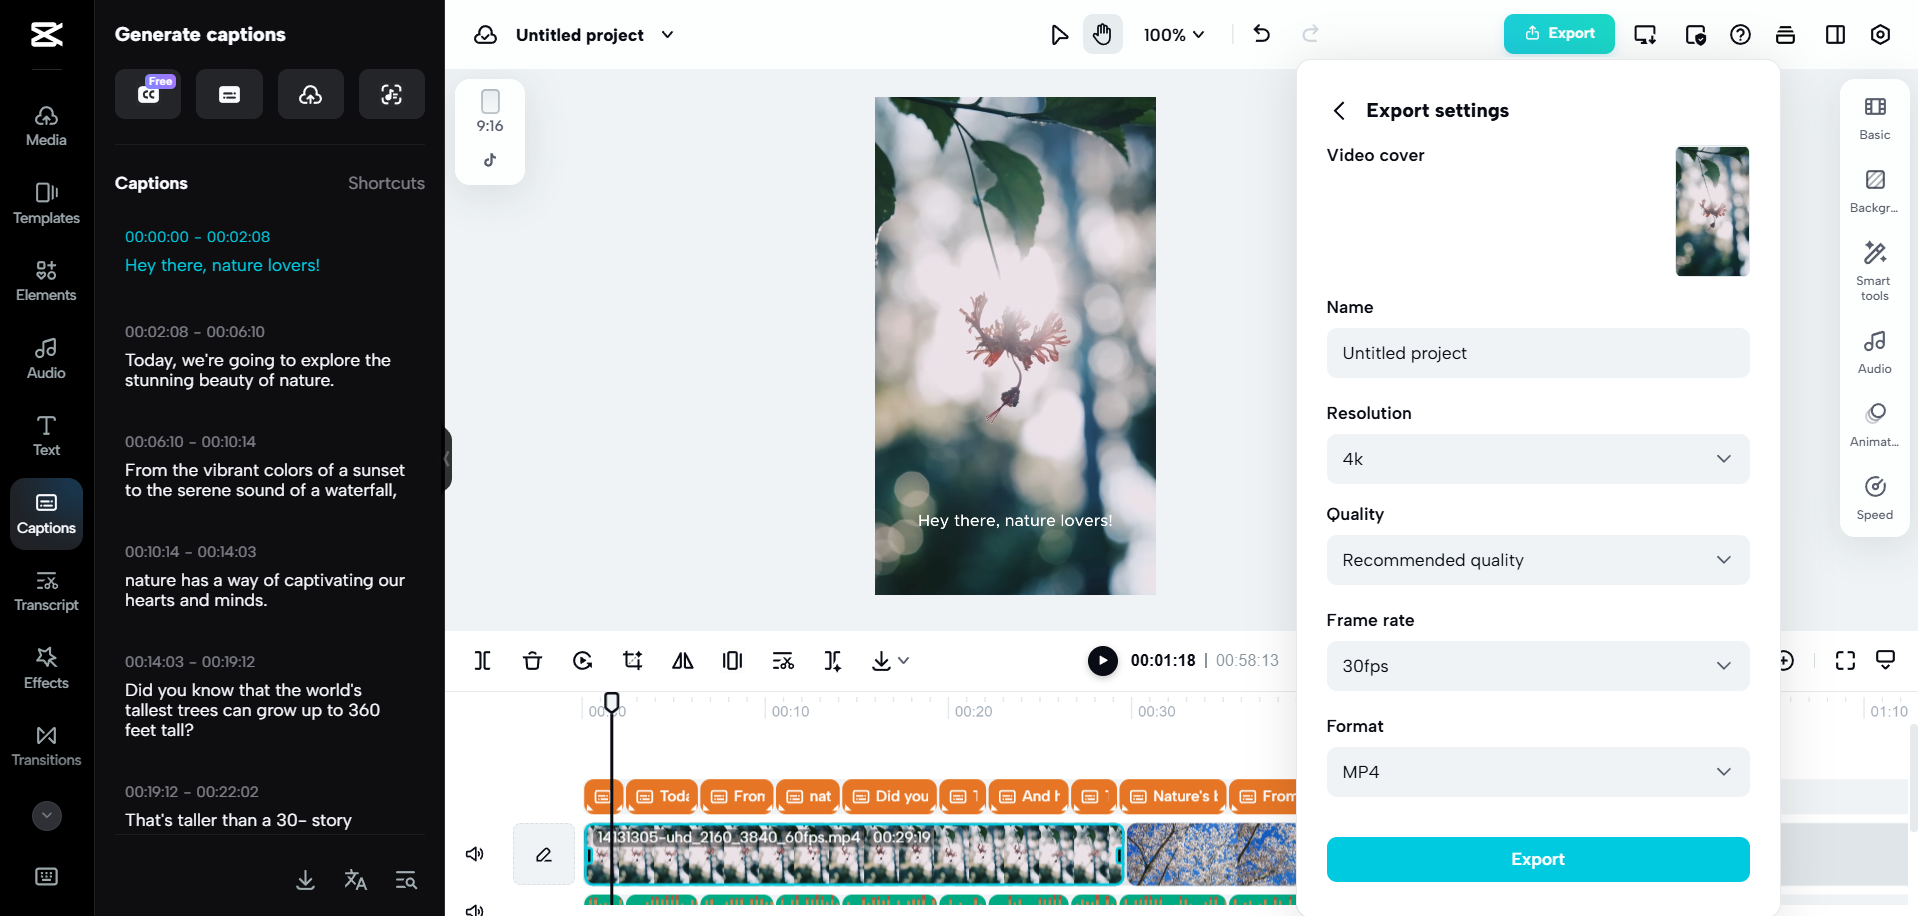This screenshot has height=916, width=1918.
Task: Select the free auto captions option
Action: [x=148, y=94]
